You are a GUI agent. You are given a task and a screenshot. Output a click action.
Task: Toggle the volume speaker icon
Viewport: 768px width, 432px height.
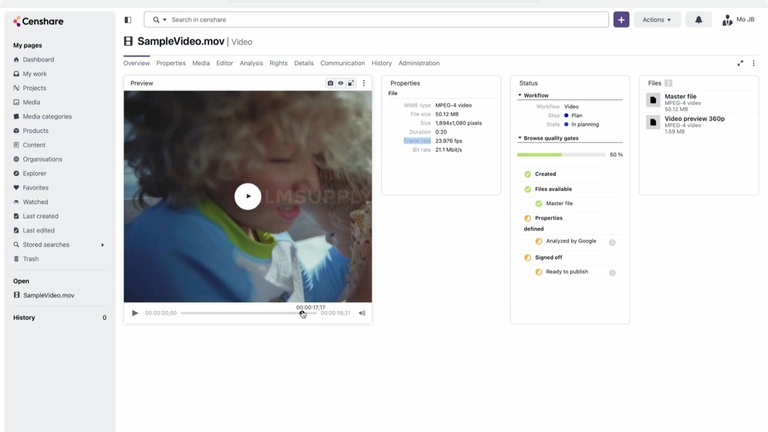[x=362, y=313]
